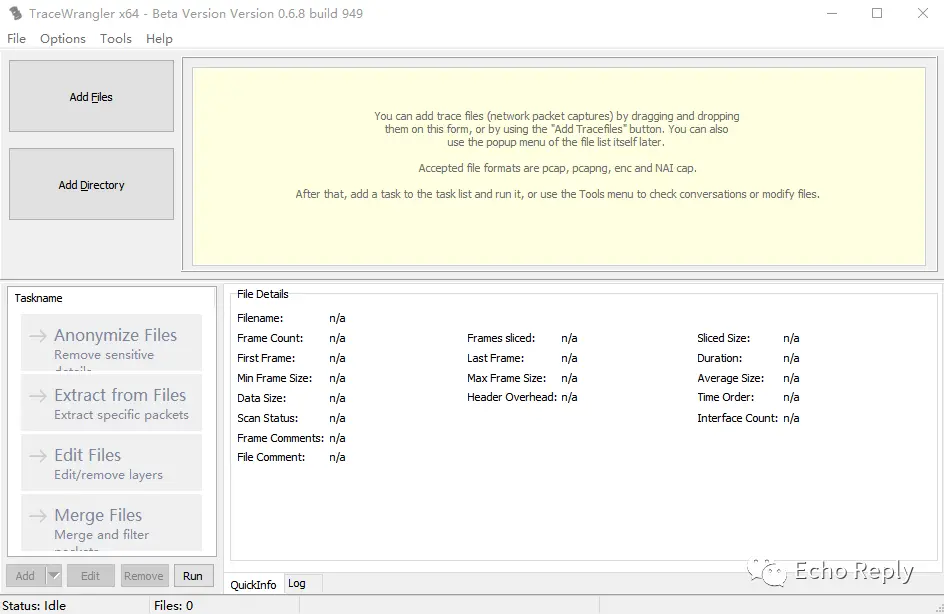Open the Options menu
Screen dimensions: 944x614
pos(63,39)
